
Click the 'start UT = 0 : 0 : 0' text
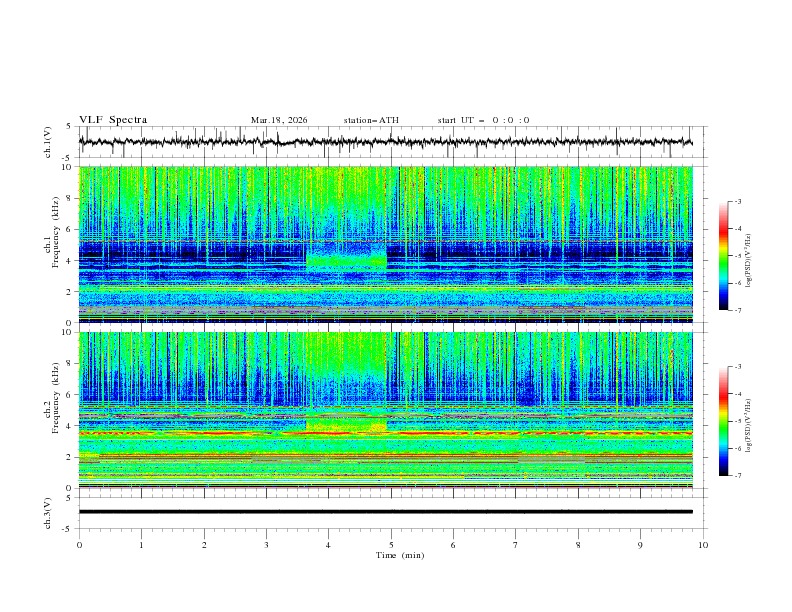[483, 120]
